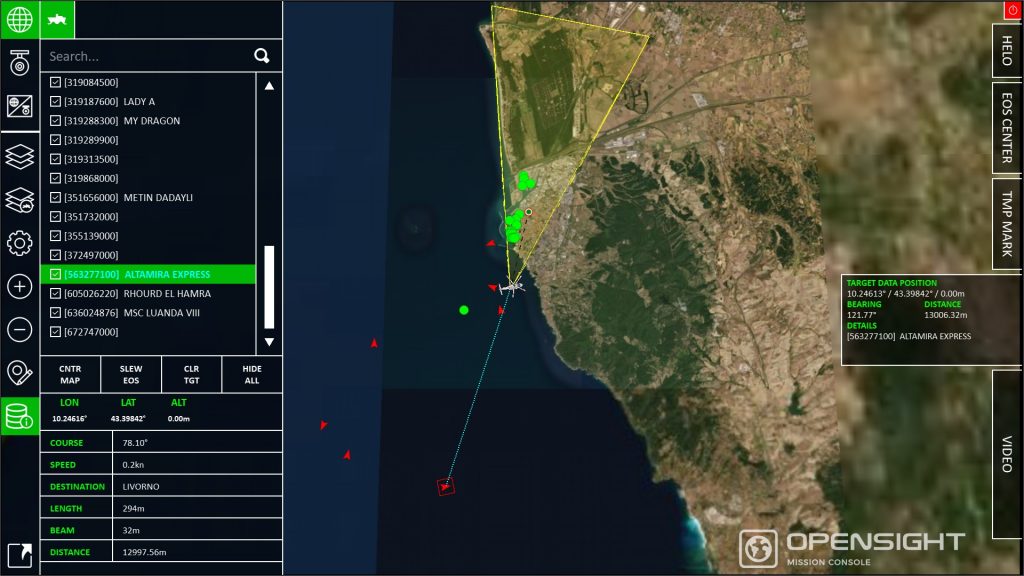Toggle checkbox for [672747000]
The image size is (1024, 576).
(x=56, y=332)
